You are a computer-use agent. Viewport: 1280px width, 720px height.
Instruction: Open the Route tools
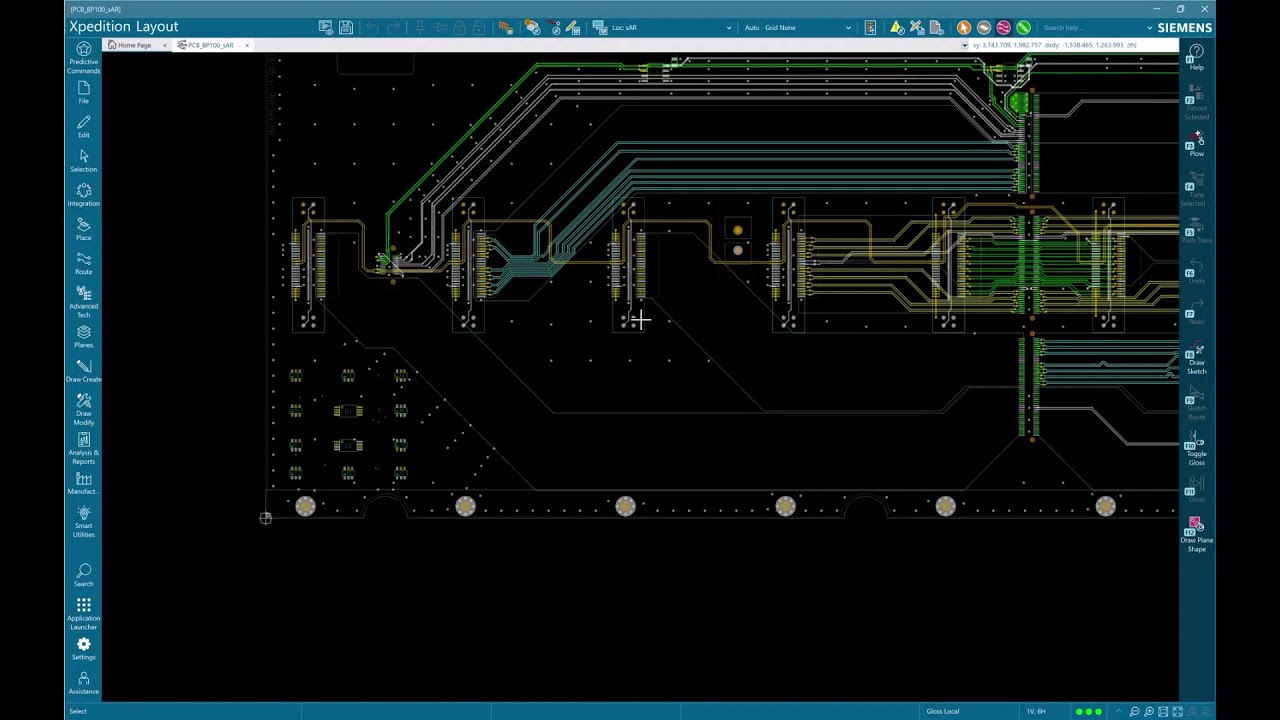[84, 263]
